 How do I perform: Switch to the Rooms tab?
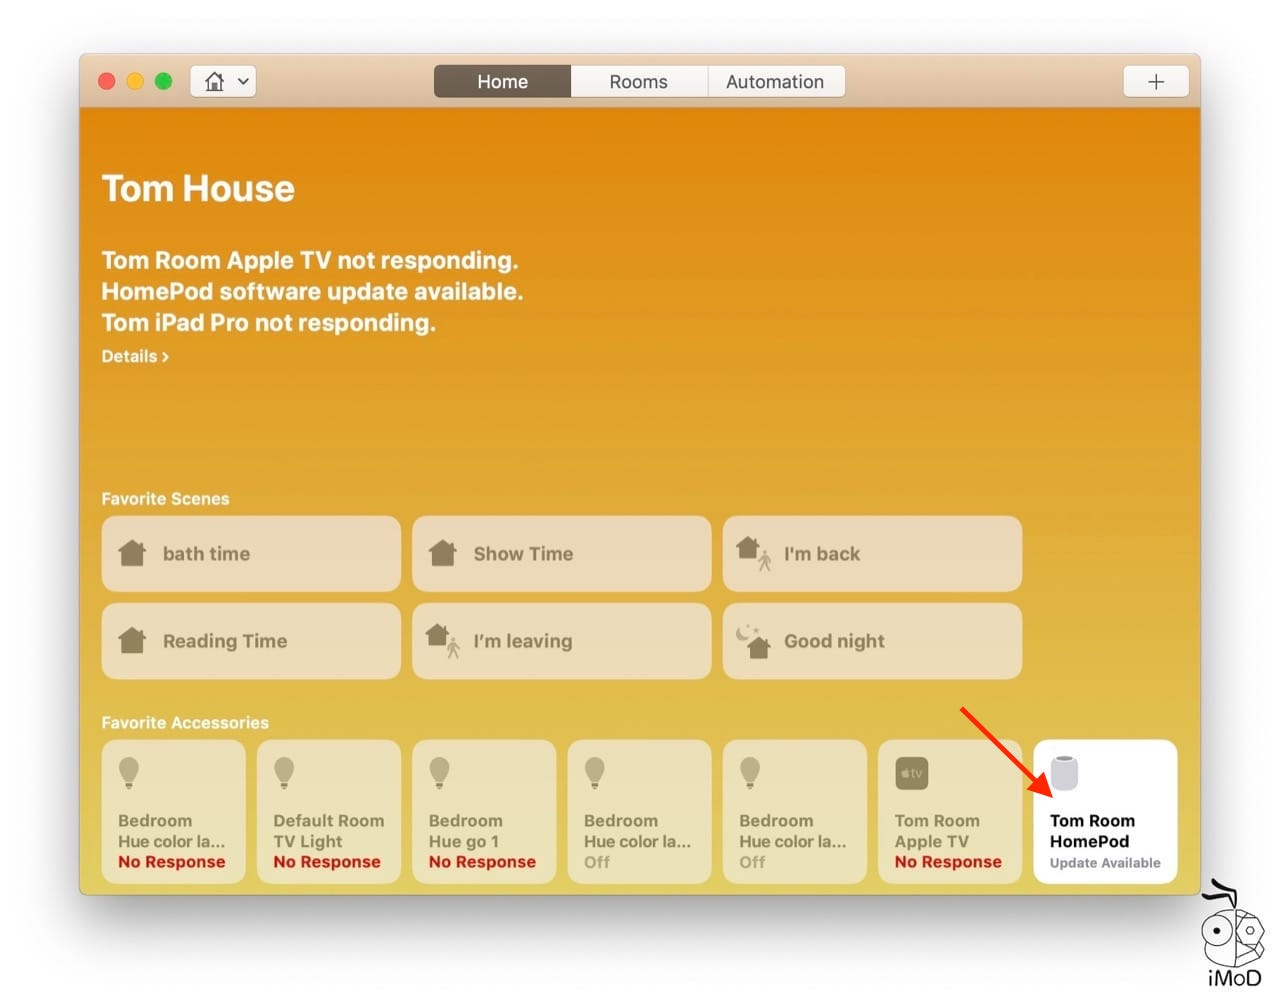pyautogui.click(x=638, y=81)
